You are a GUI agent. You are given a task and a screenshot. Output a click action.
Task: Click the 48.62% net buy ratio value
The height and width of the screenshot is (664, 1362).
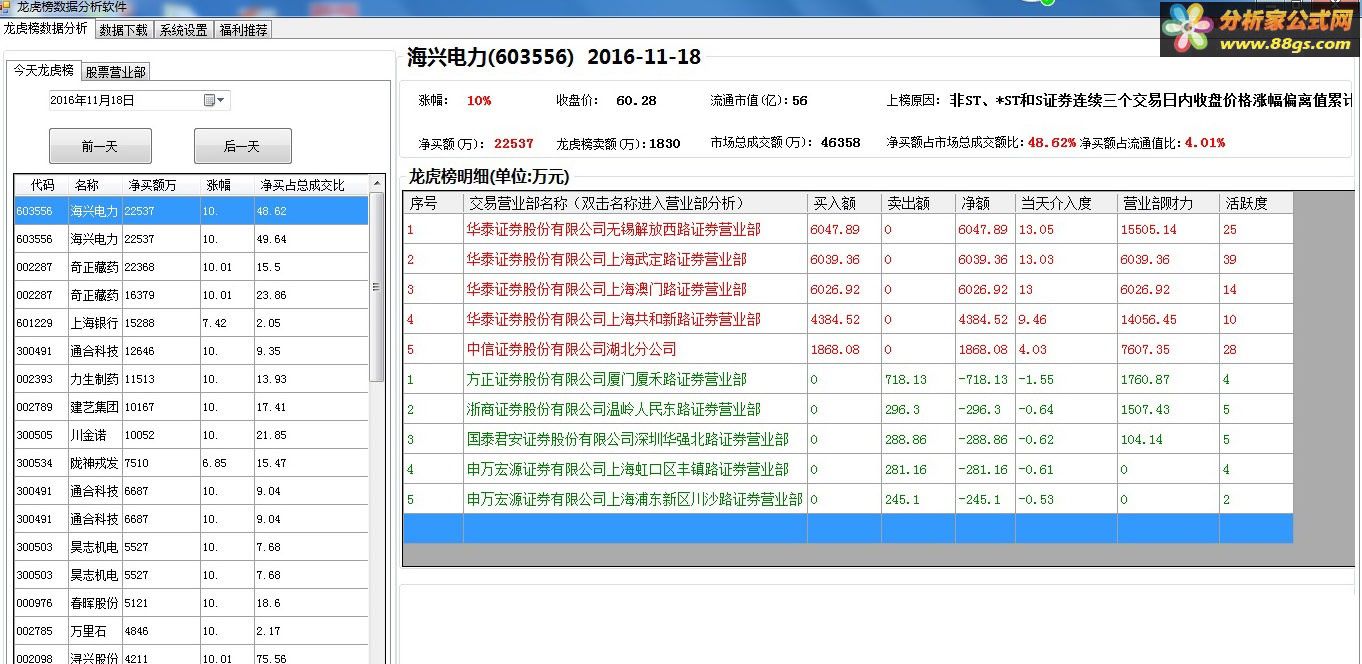(x=1052, y=143)
